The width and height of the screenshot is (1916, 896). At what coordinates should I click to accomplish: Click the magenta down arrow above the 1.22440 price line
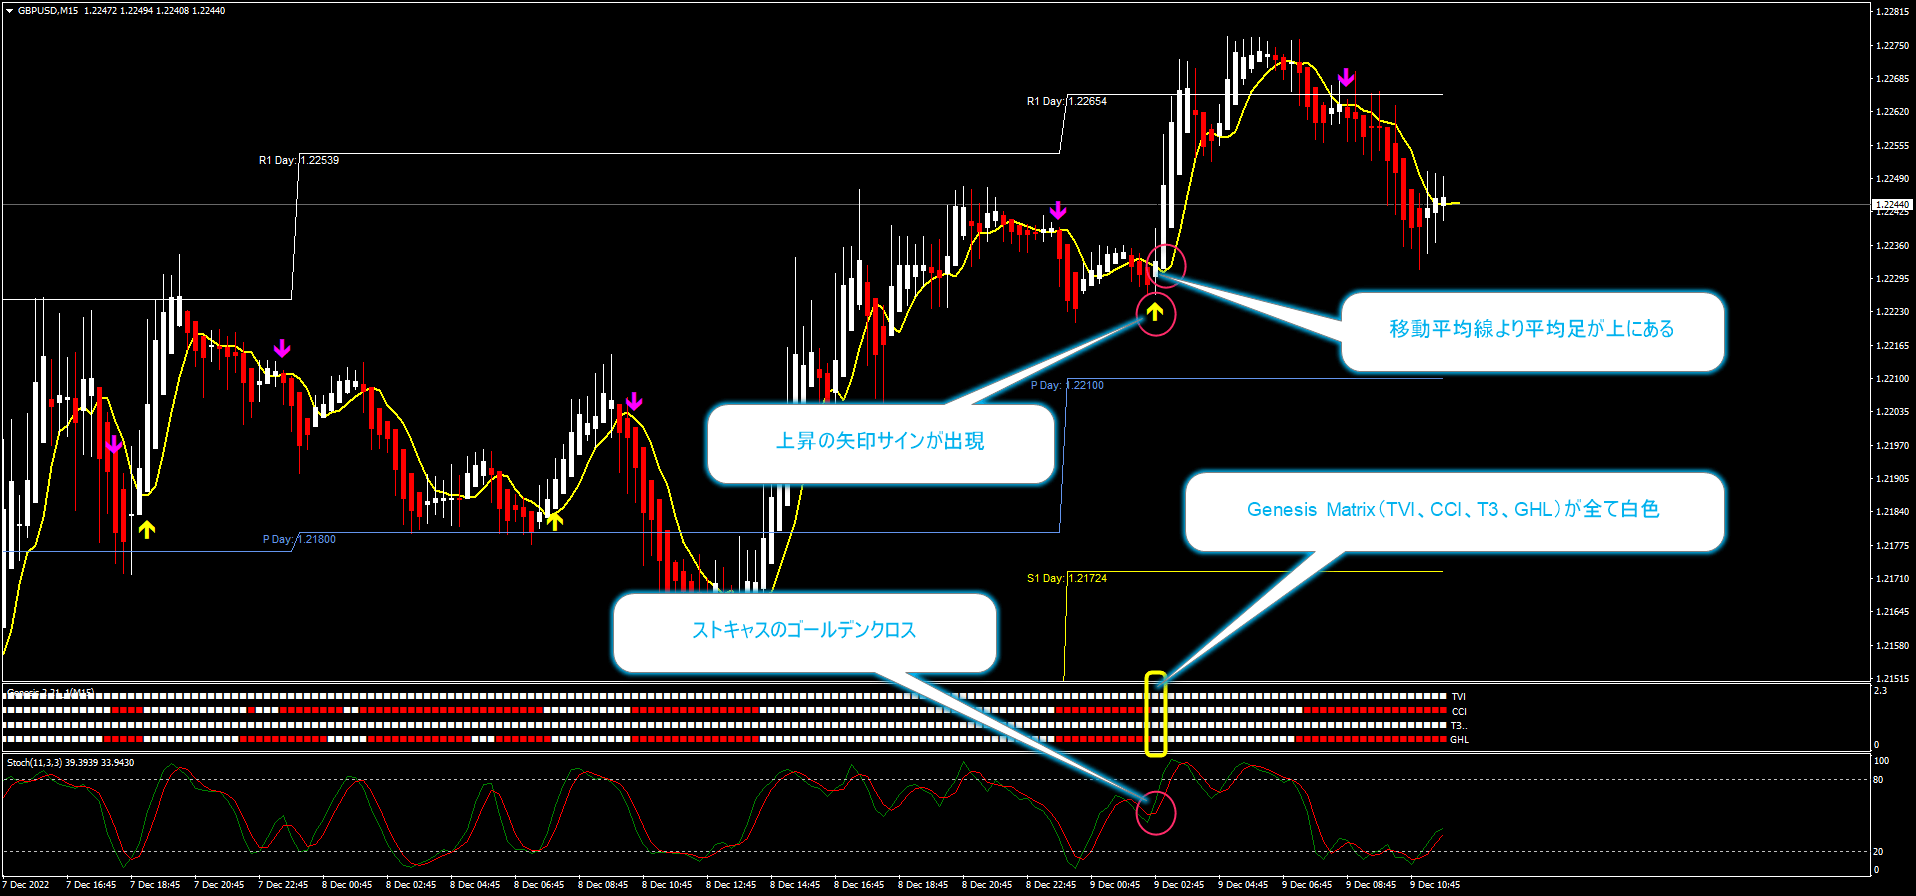pos(1058,210)
